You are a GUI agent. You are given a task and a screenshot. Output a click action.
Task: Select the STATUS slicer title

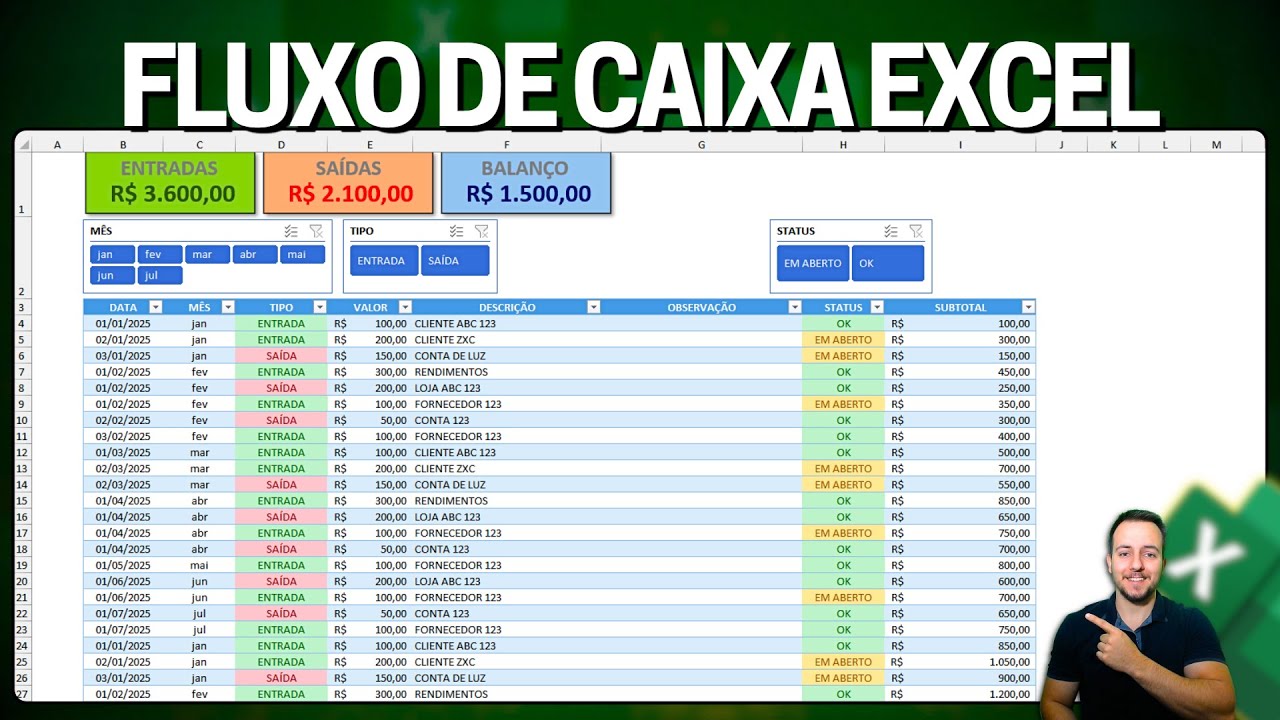(x=796, y=231)
